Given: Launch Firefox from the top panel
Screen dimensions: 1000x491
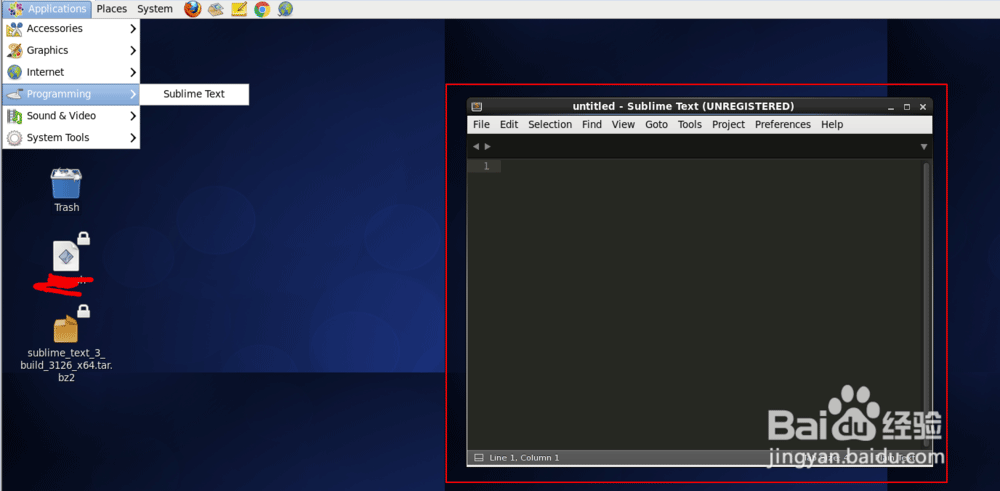Looking at the screenshot, I should click(x=193, y=9).
